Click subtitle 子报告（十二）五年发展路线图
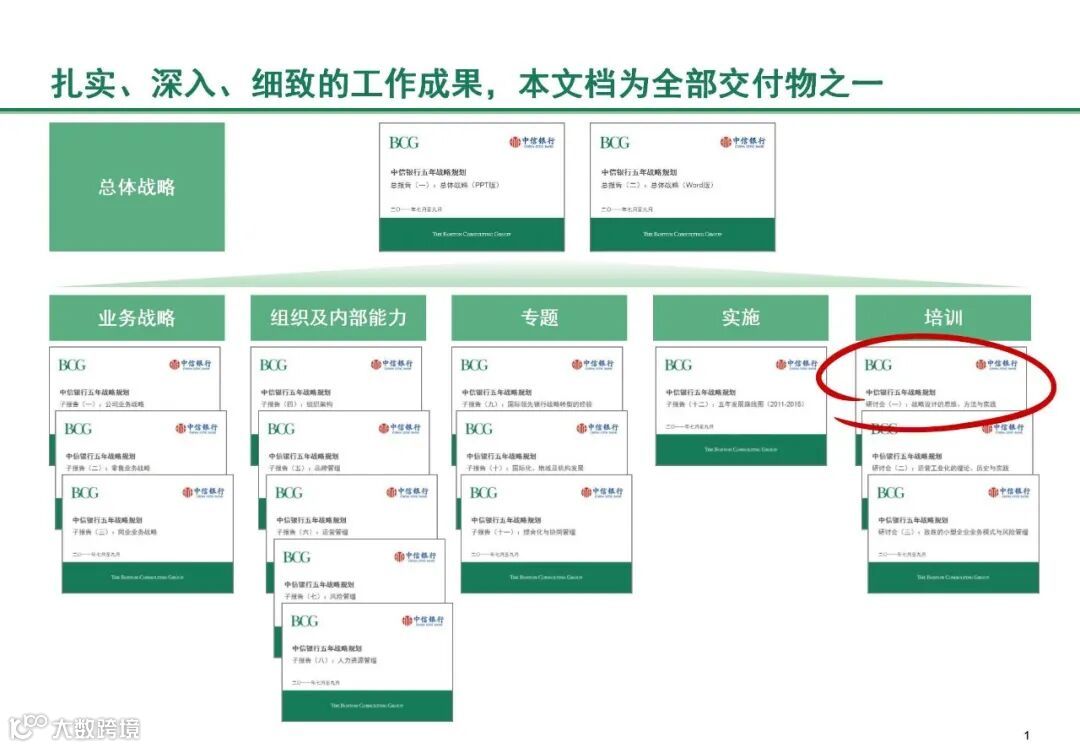 coord(735,404)
